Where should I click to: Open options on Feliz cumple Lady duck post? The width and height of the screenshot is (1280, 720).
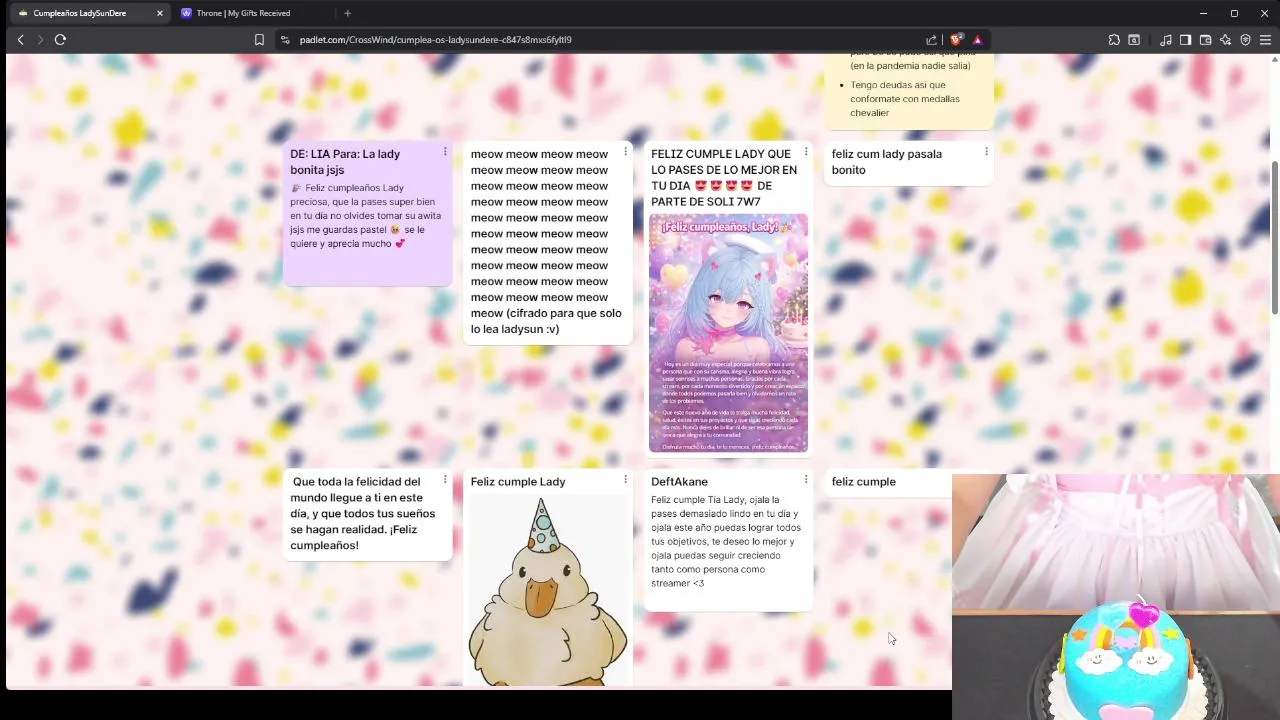[625, 480]
